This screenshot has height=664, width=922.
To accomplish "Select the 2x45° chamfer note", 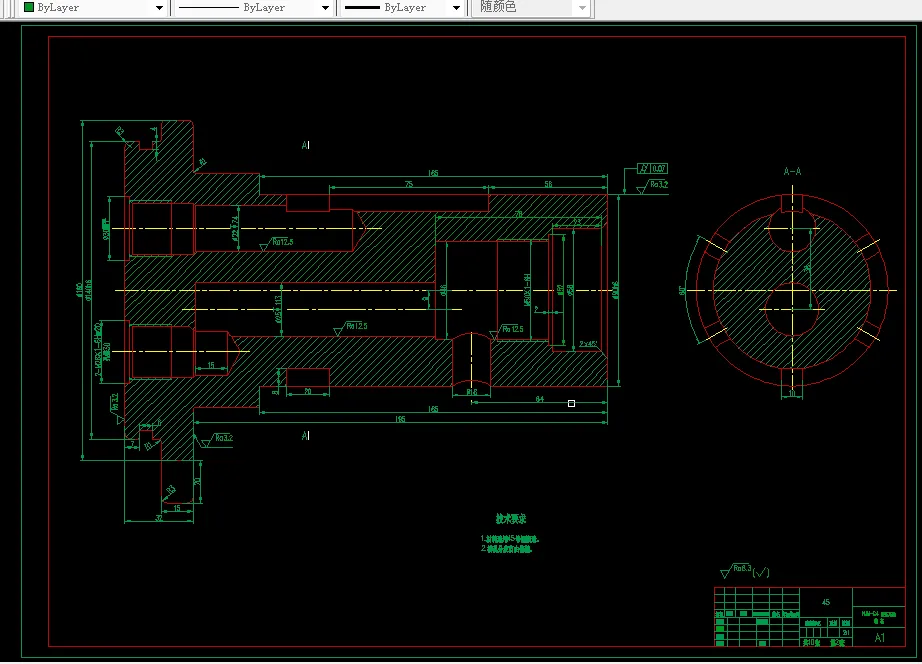I will coord(588,344).
